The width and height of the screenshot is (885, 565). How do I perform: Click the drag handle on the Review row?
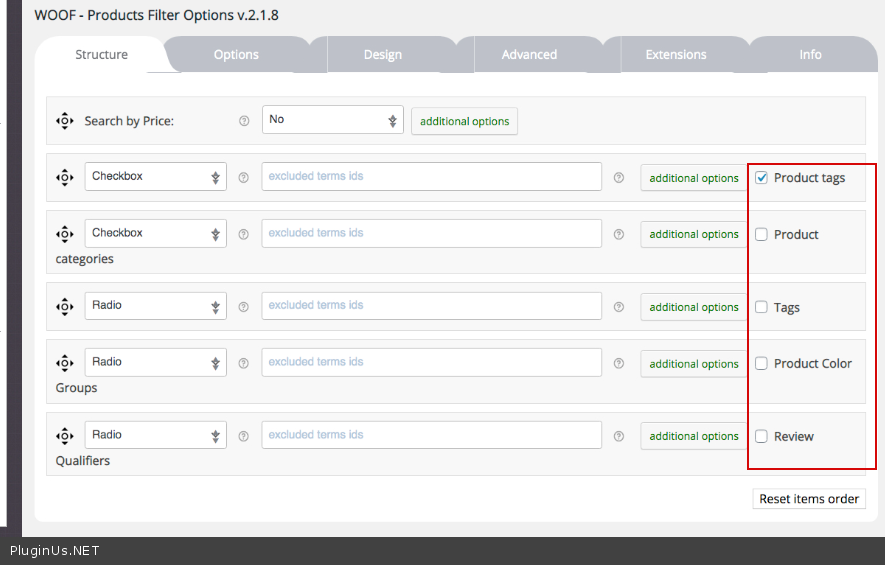(64, 436)
